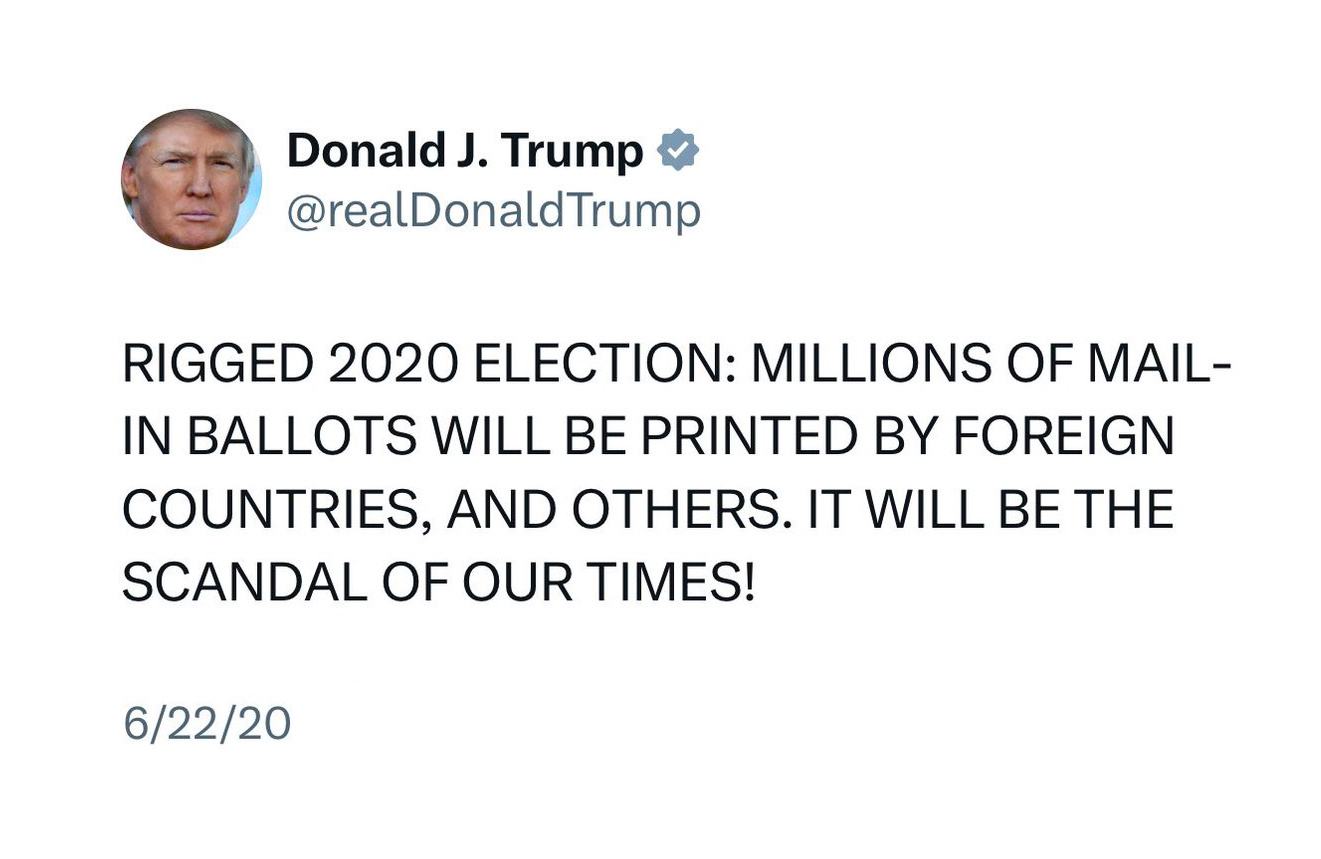
Task: Click the phrase IN BALLOTS
Action: tap(270, 437)
